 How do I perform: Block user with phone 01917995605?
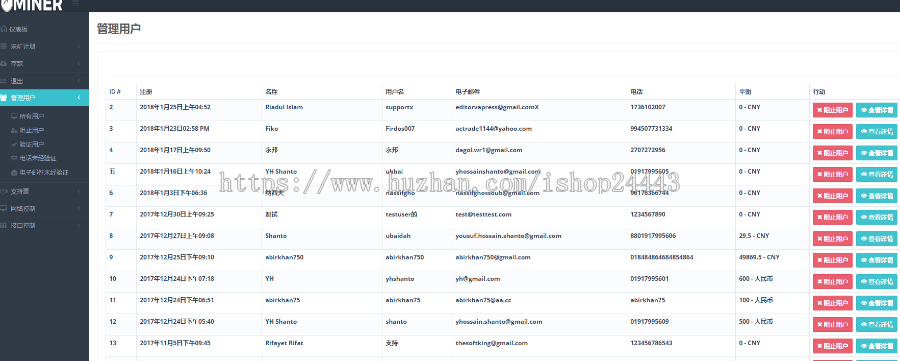coord(832,174)
